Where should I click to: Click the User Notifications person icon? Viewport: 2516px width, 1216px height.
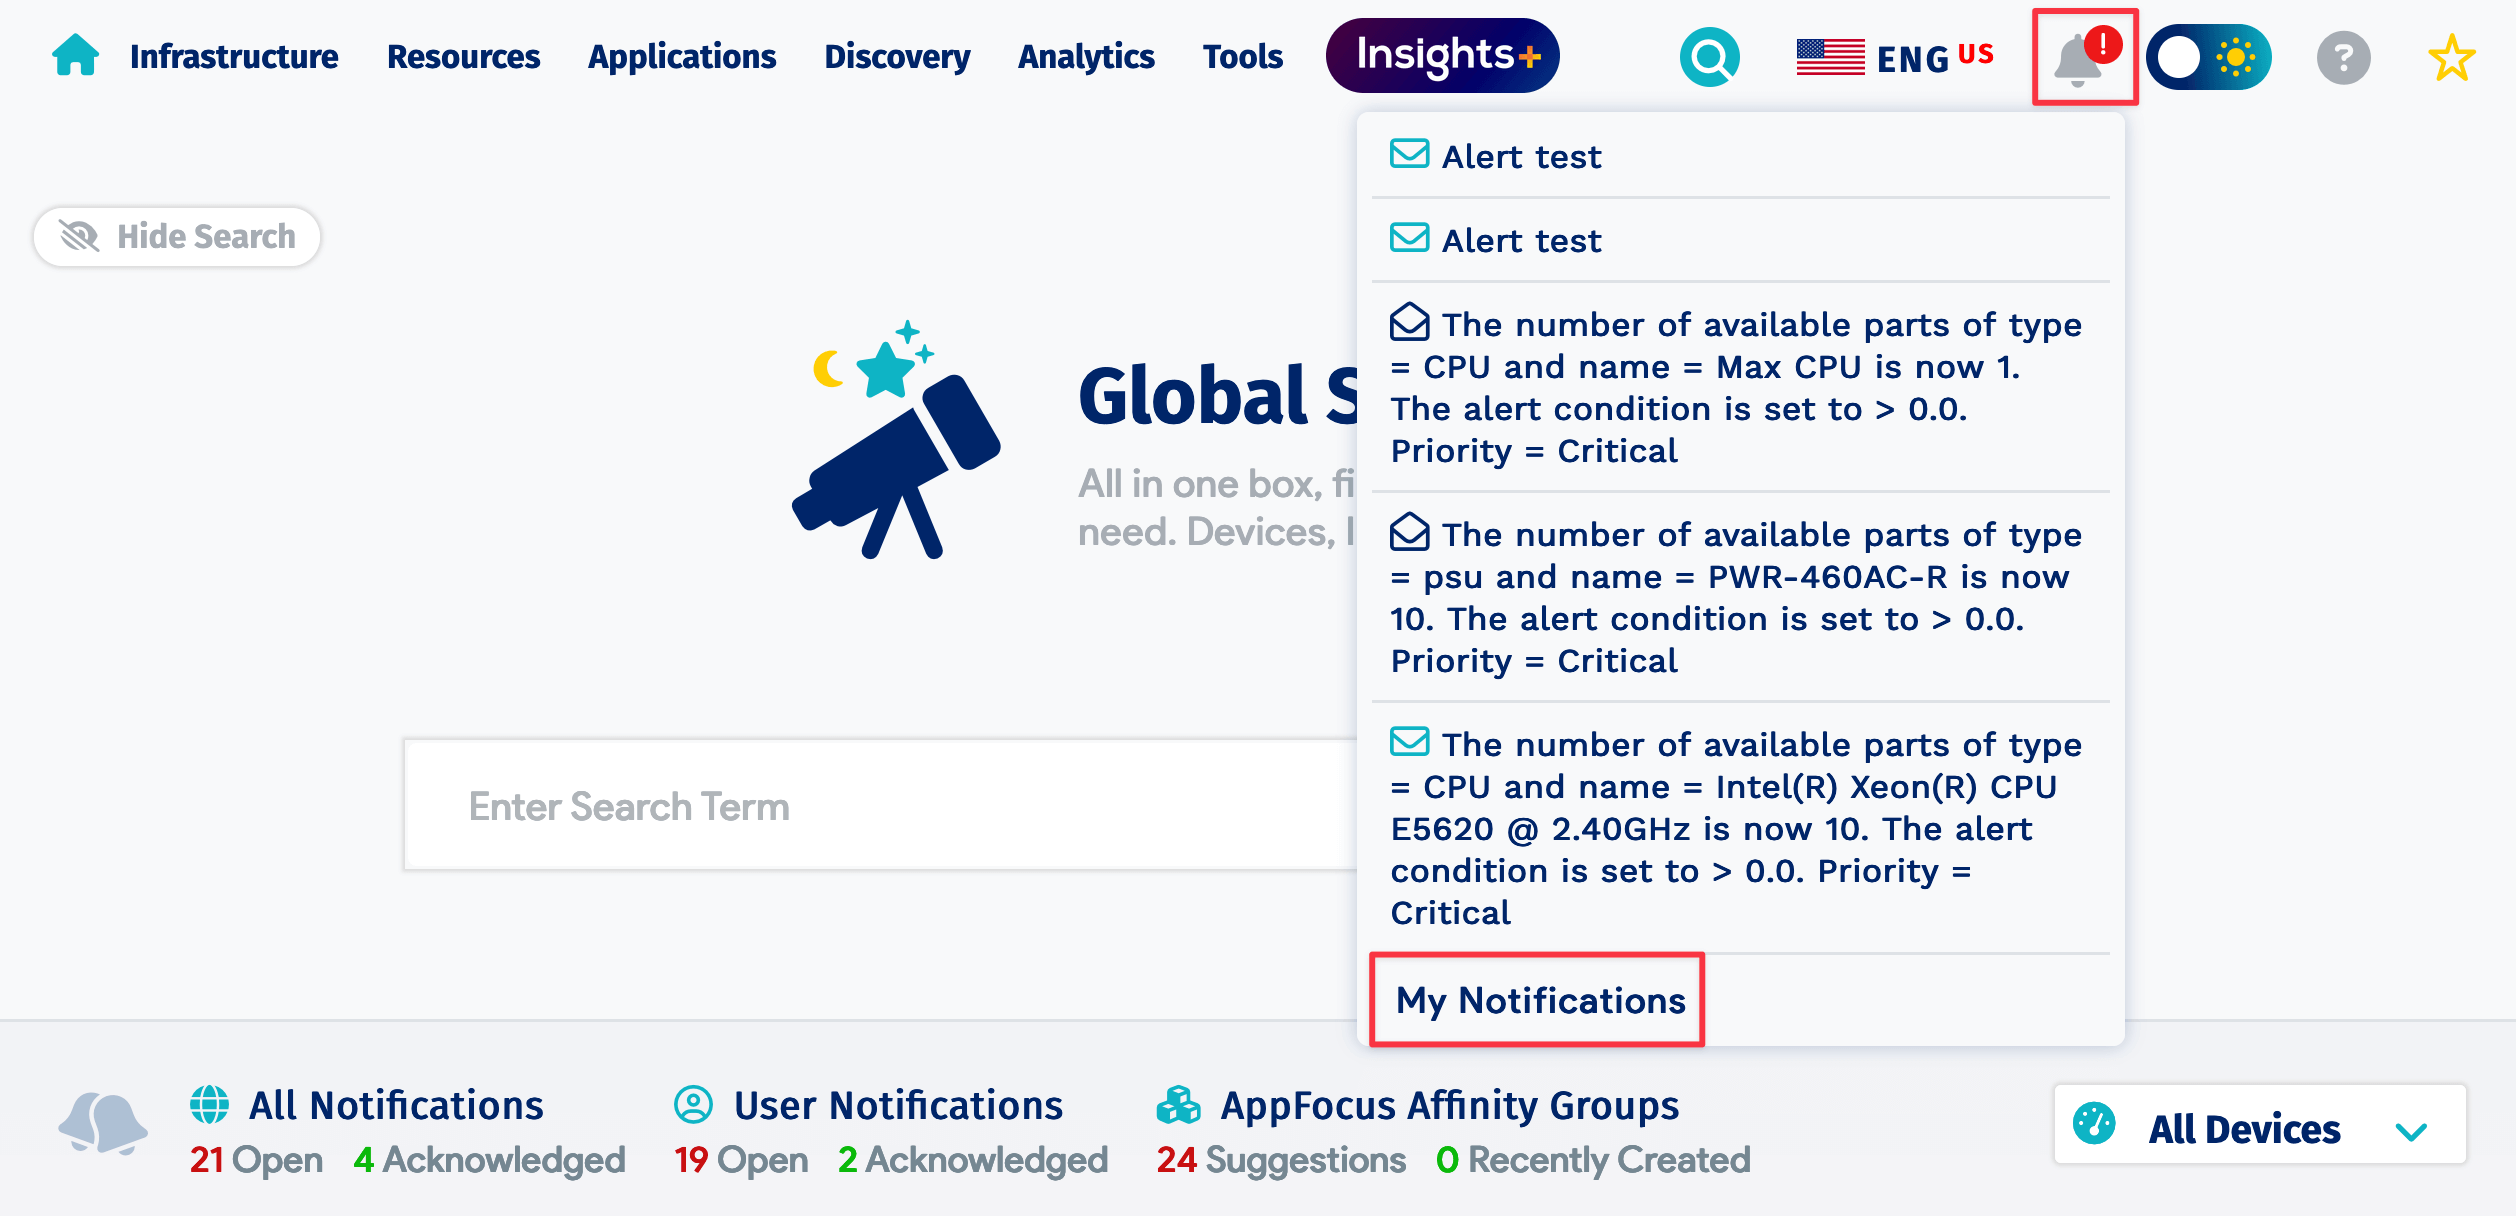point(693,1105)
